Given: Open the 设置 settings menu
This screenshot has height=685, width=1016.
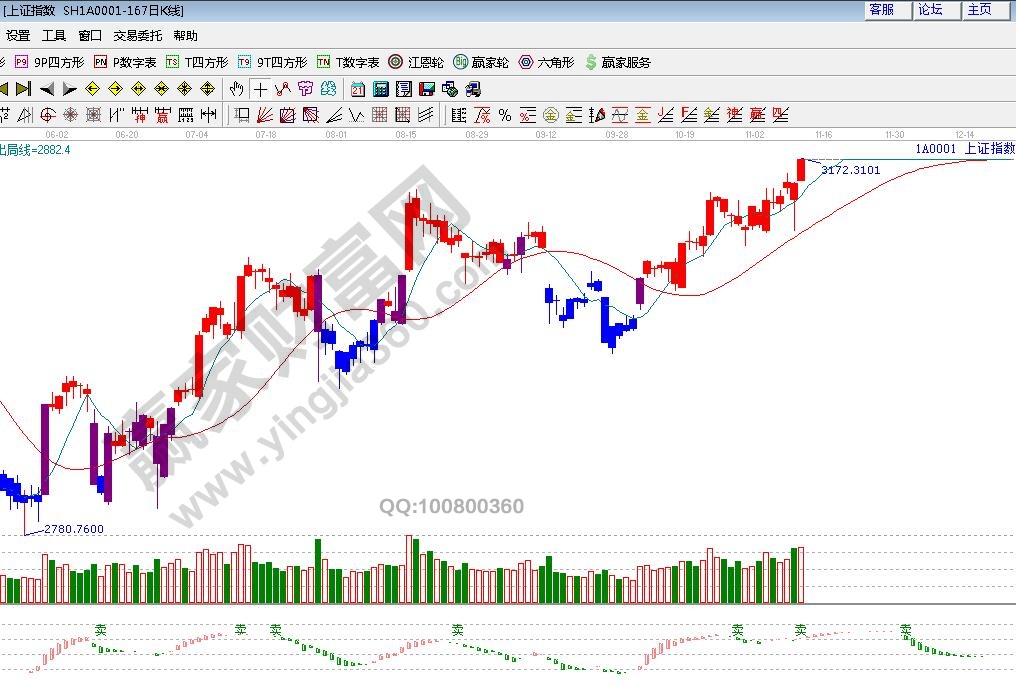Looking at the screenshot, I should pyautogui.click(x=18, y=35).
